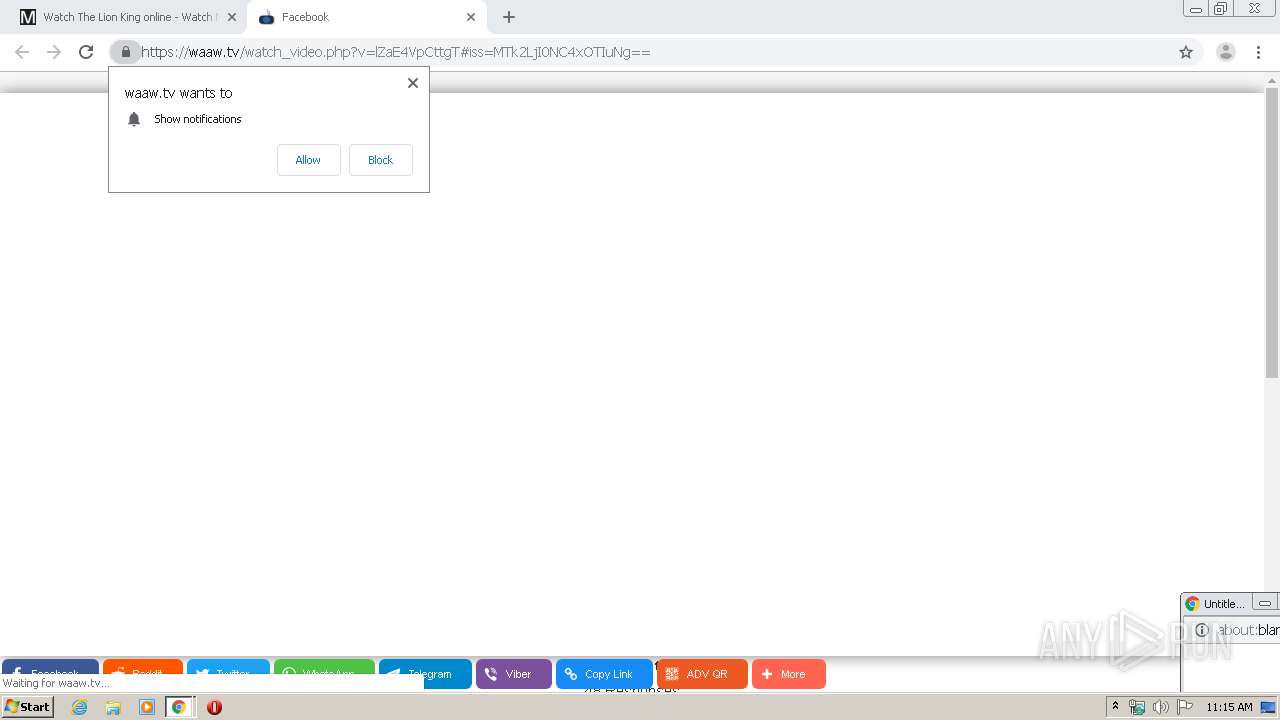The width and height of the screenshot is (1280, 720).
Task: Allow notifications from waaw.tv
Action: tap(308, 160)
